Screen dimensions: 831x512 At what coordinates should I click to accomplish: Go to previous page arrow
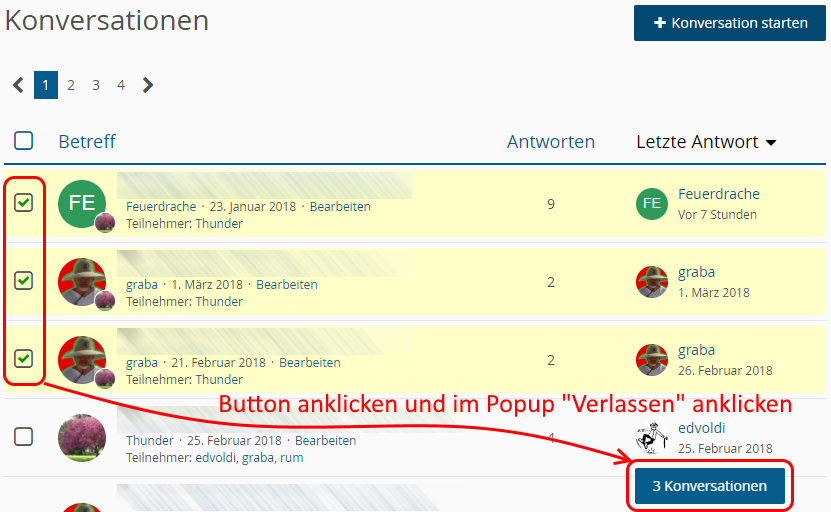coord(19,85)
